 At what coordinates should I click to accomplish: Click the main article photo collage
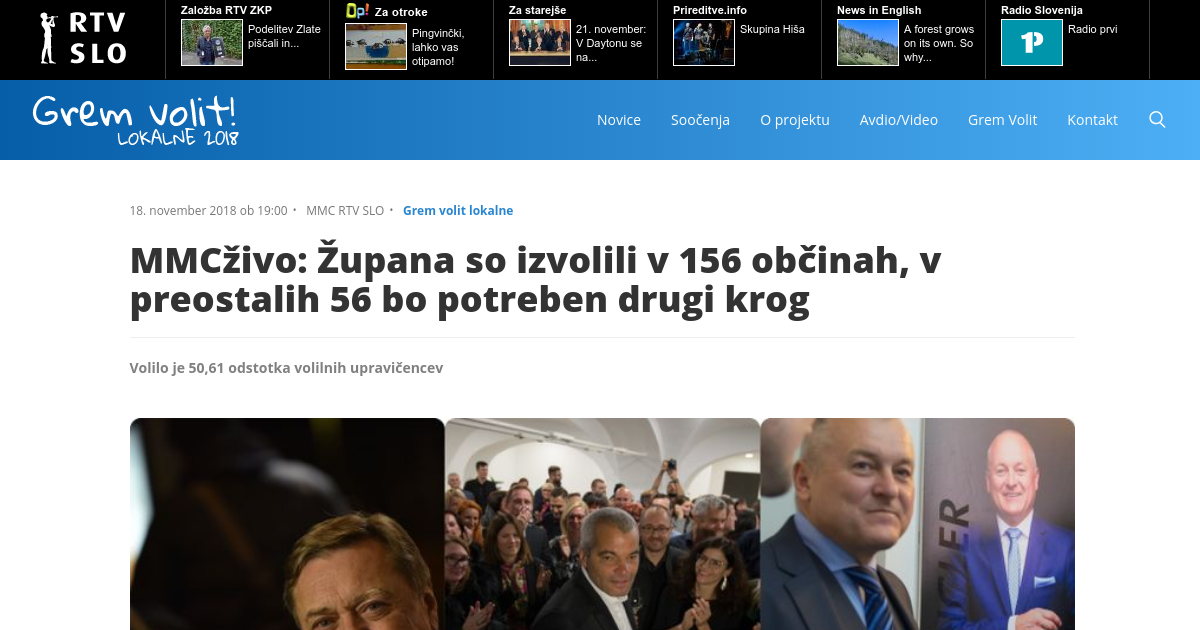coord(602,524)
